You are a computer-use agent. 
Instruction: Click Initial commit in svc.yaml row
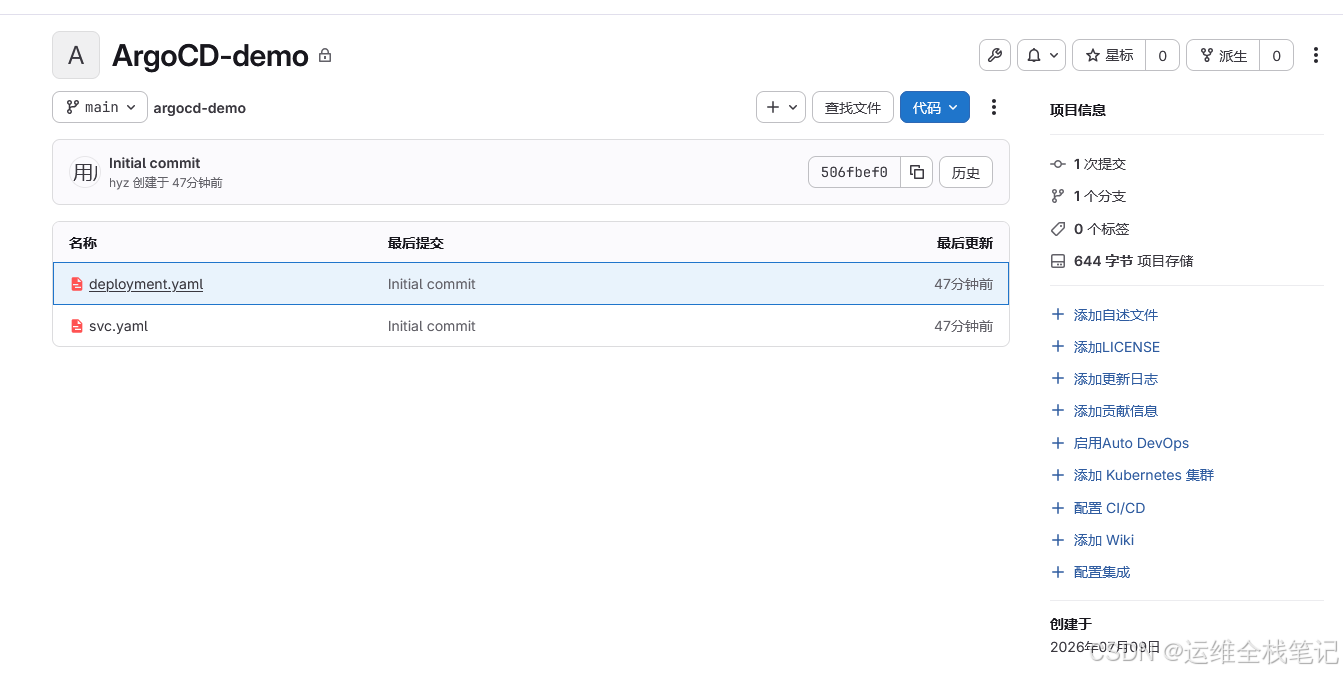coord(432,326)
